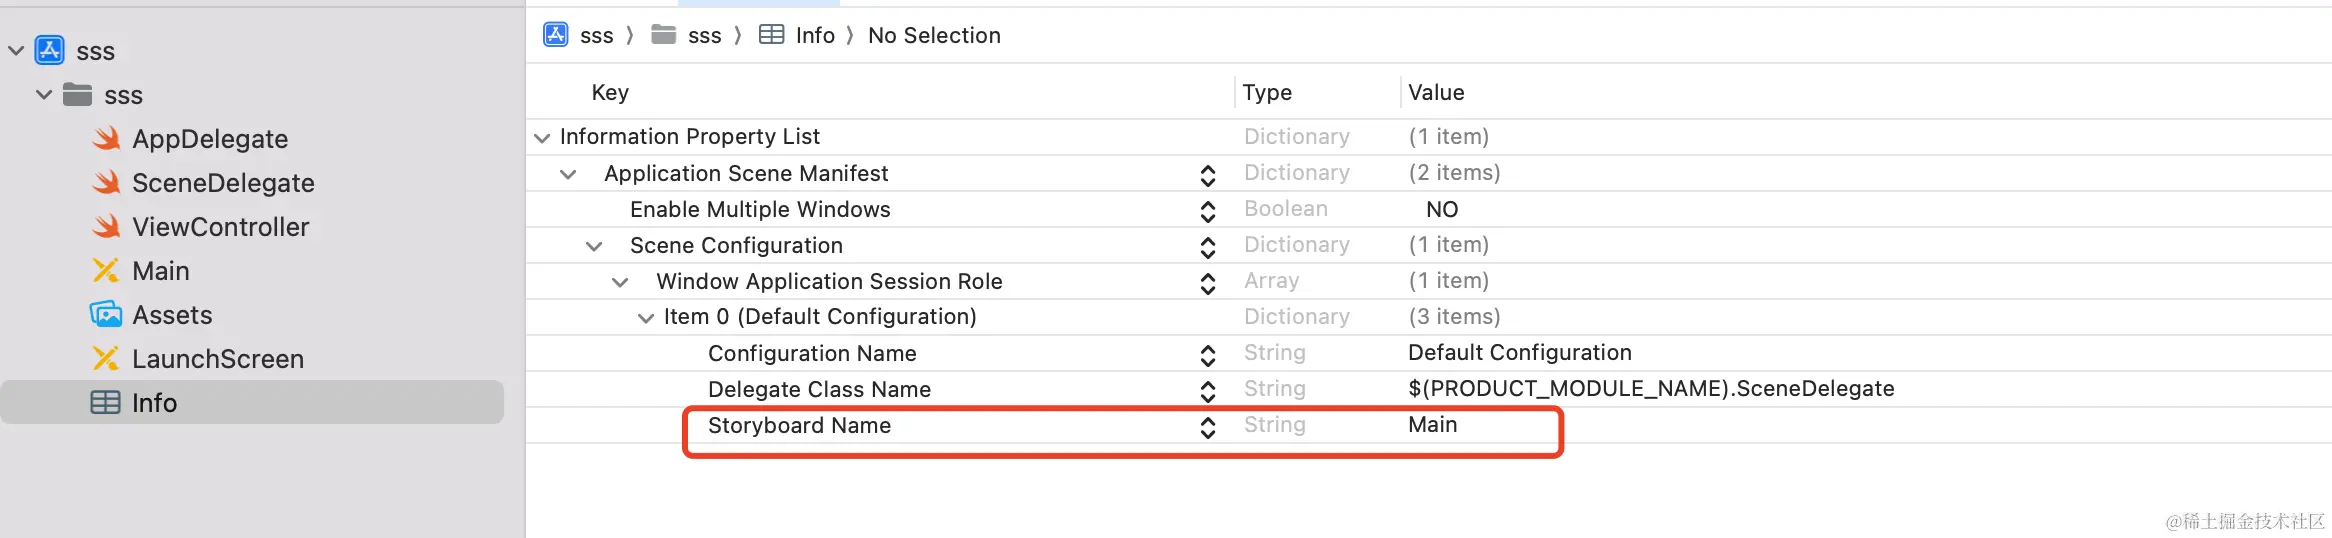Image resolution: width=2332 pixels, height=538 pixels.
Task: Open key stepper for Delegate Class Name
Action: coord(1208,391)
